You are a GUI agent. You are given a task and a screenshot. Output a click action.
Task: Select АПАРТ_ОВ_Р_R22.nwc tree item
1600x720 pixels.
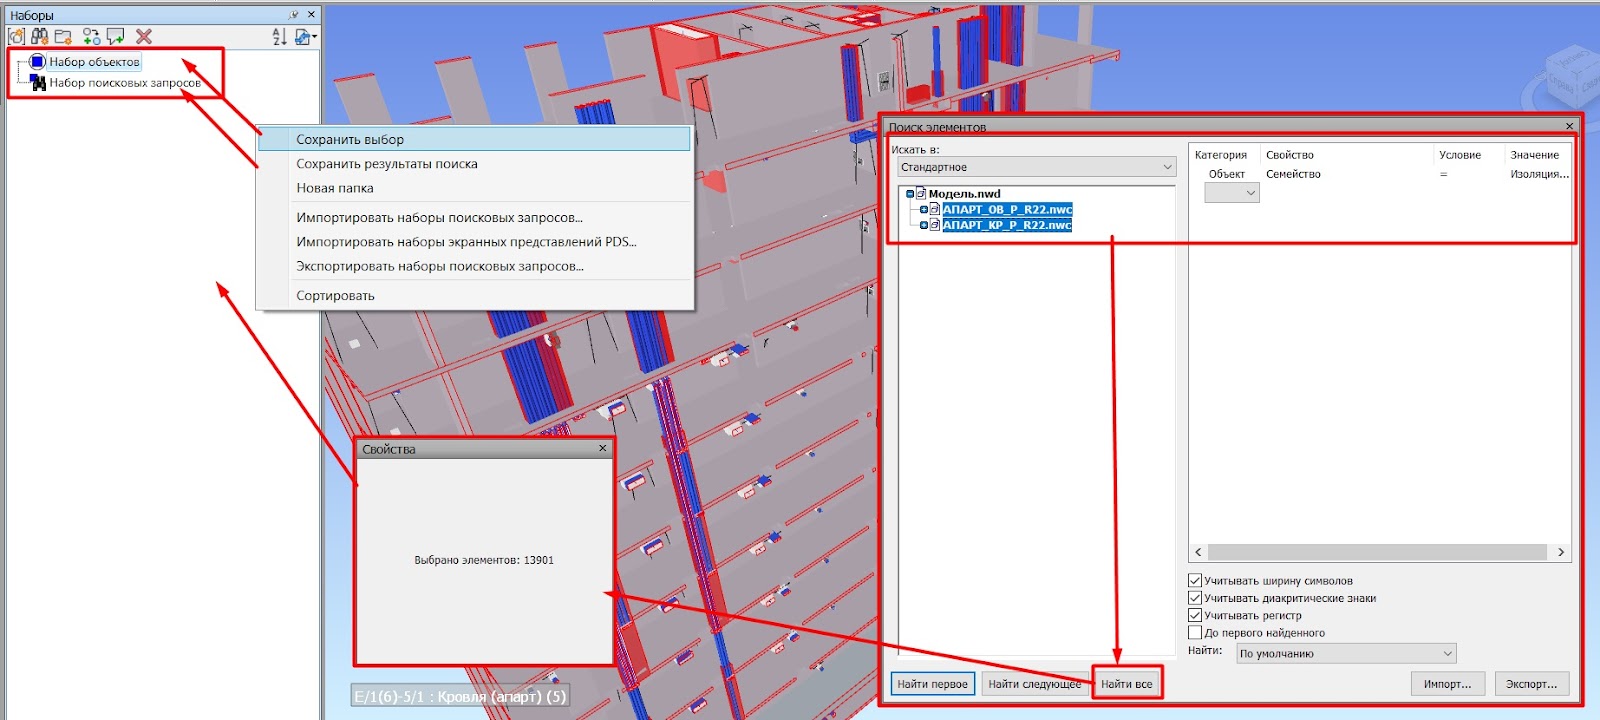point(1007,210)
